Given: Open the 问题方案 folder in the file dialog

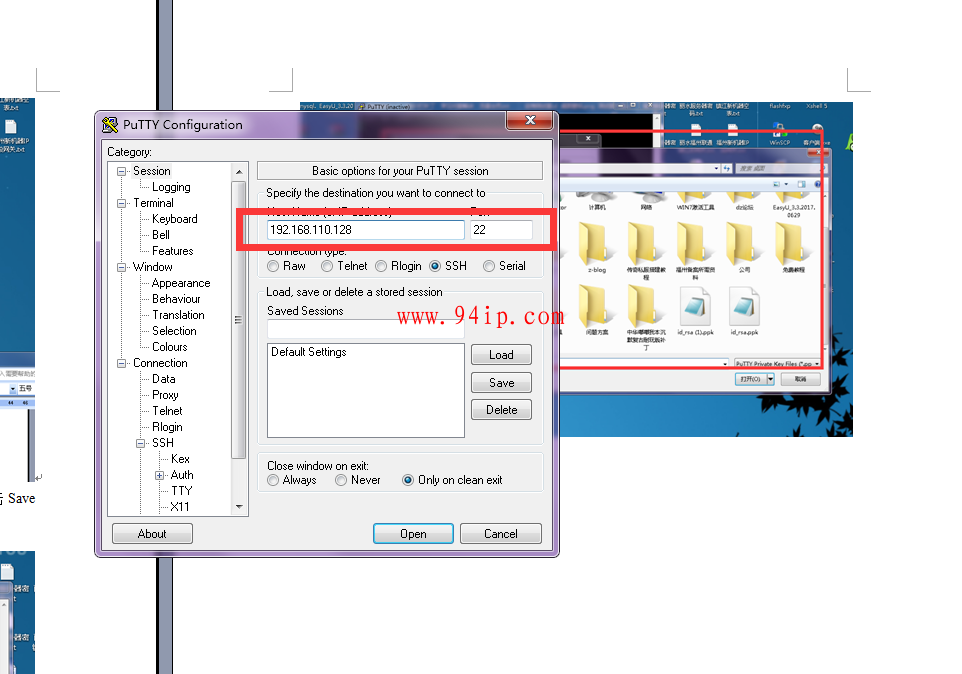Looking at the screenshot, I should tap(596, 312).
